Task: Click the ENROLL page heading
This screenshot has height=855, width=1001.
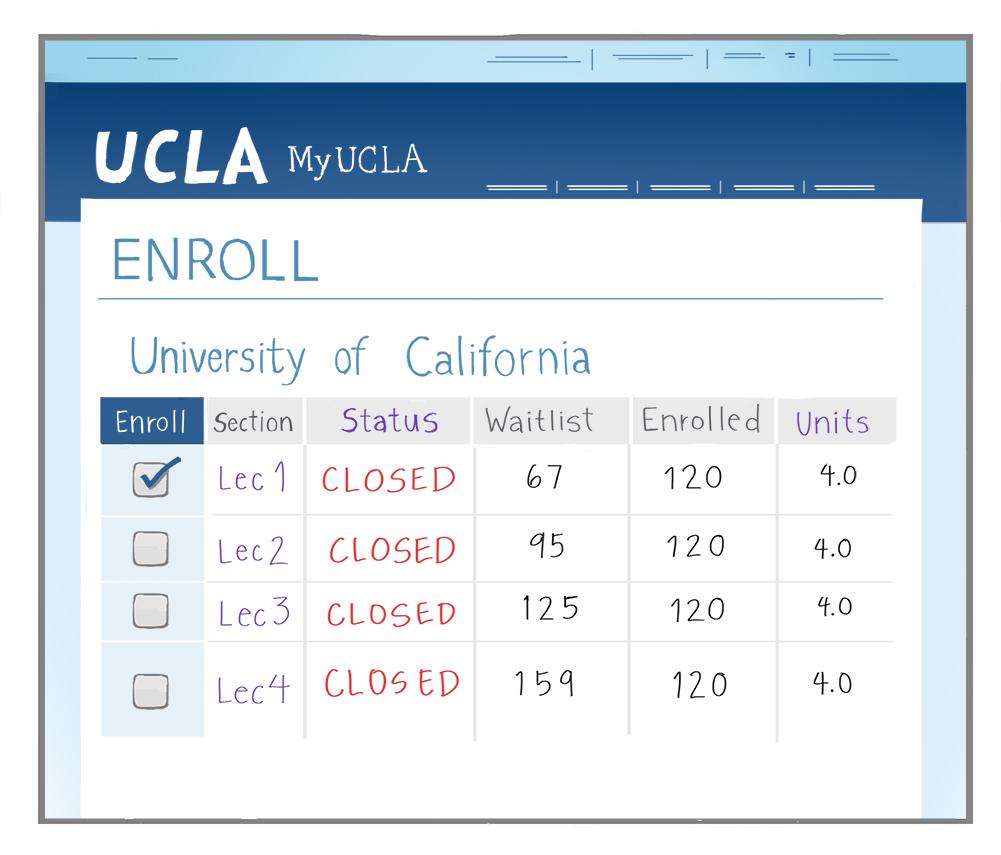Action: pos(215,261)
